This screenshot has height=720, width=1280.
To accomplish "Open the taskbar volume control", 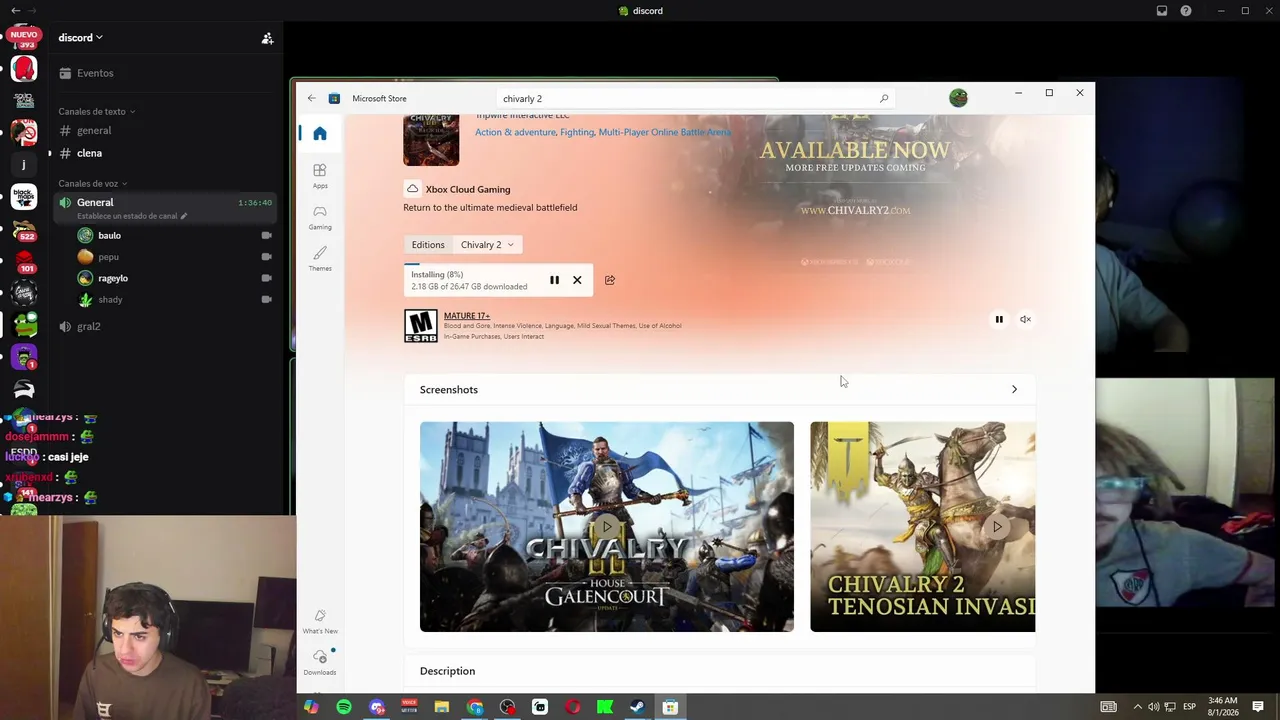I will click(x=1153, y=707).
